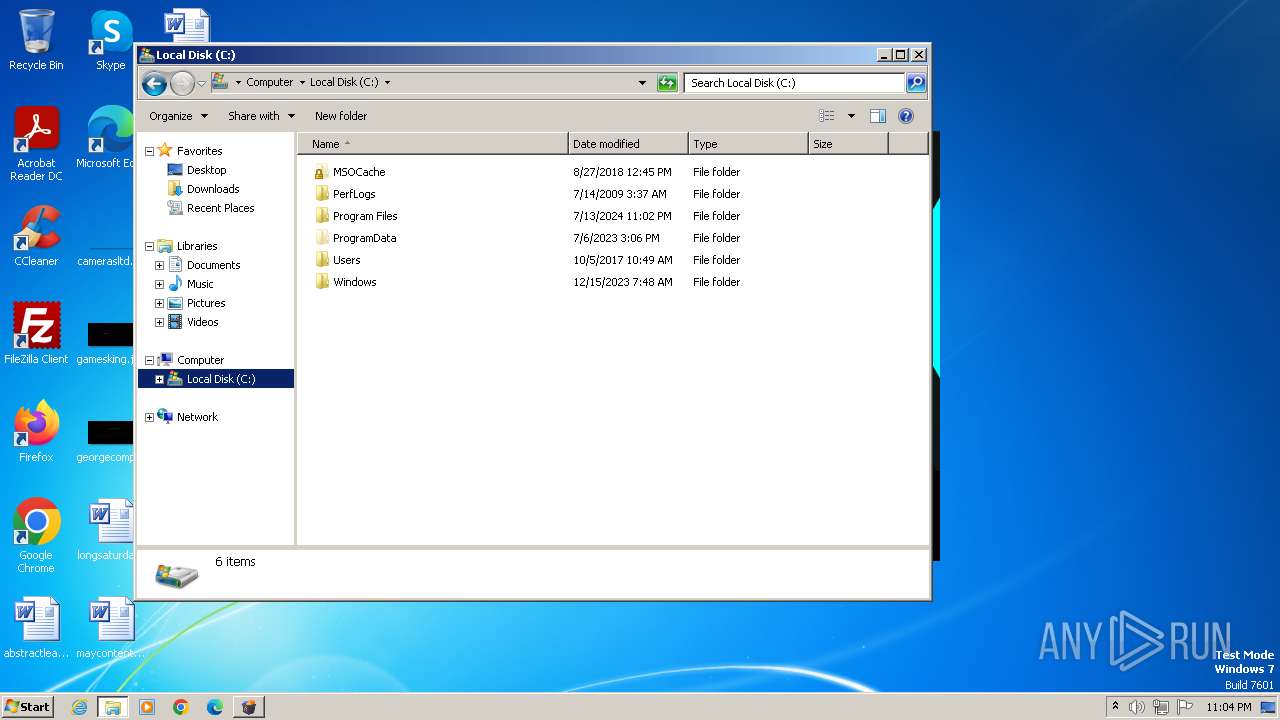This screenshot has width=1280, height=720.
Task: Click the Forward navigation arrow
Action: pyautogui.click(x=182, y=83)
